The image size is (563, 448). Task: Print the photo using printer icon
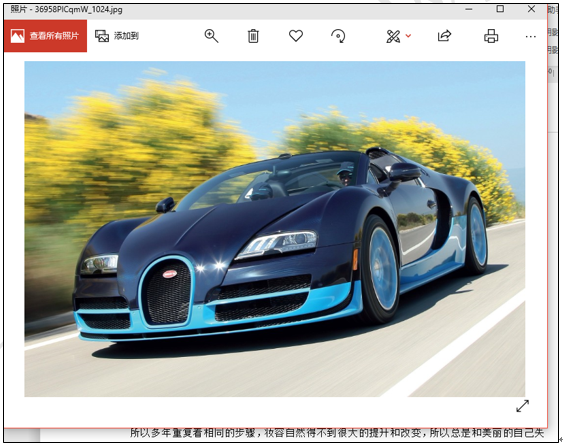click(x=491, y=36)
